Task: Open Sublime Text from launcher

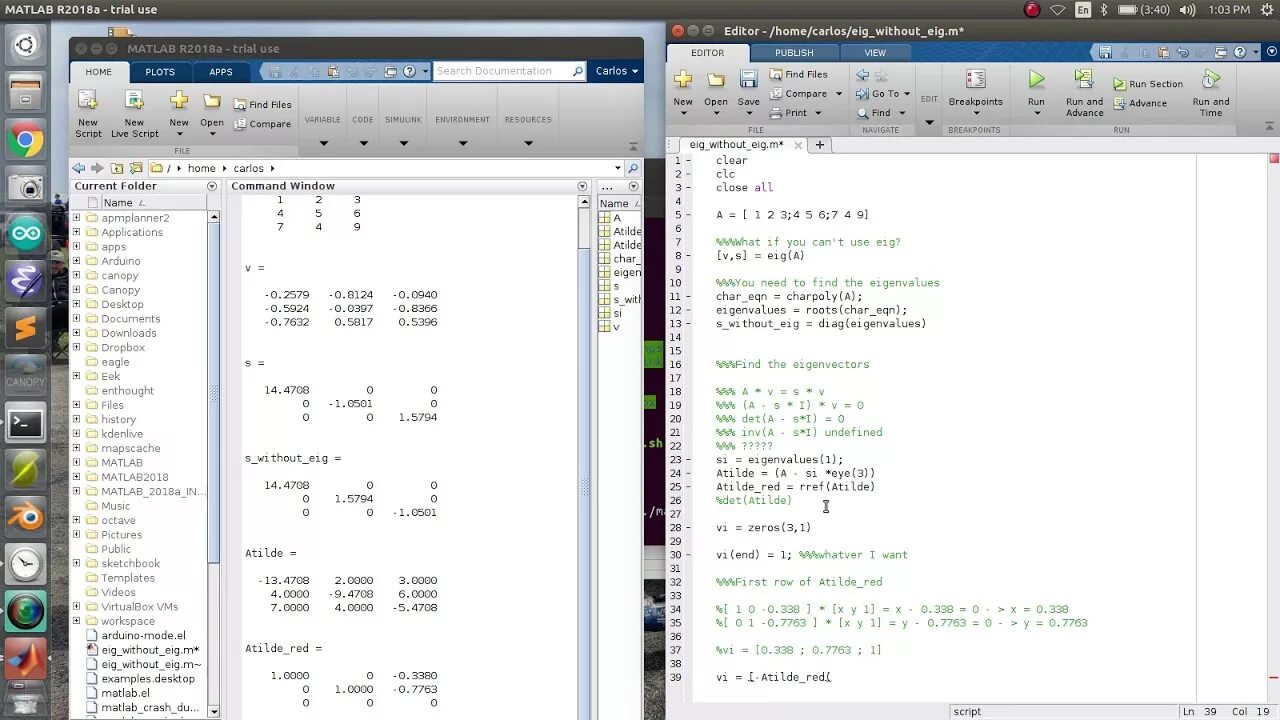Action: (x=26, y=327)
